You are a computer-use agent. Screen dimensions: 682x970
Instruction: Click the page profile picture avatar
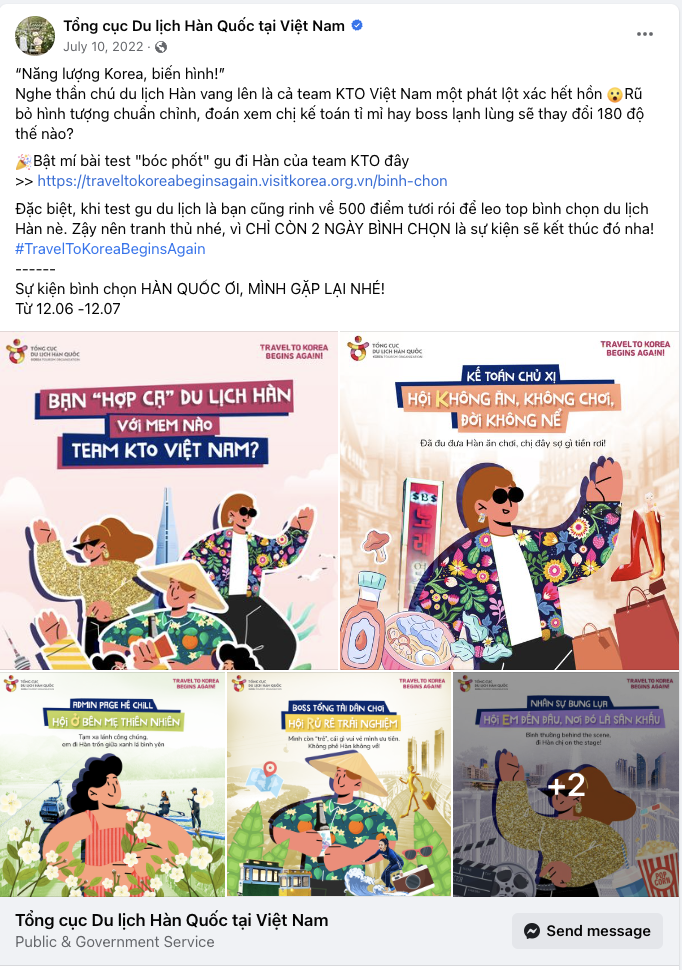tap(35, 36)
